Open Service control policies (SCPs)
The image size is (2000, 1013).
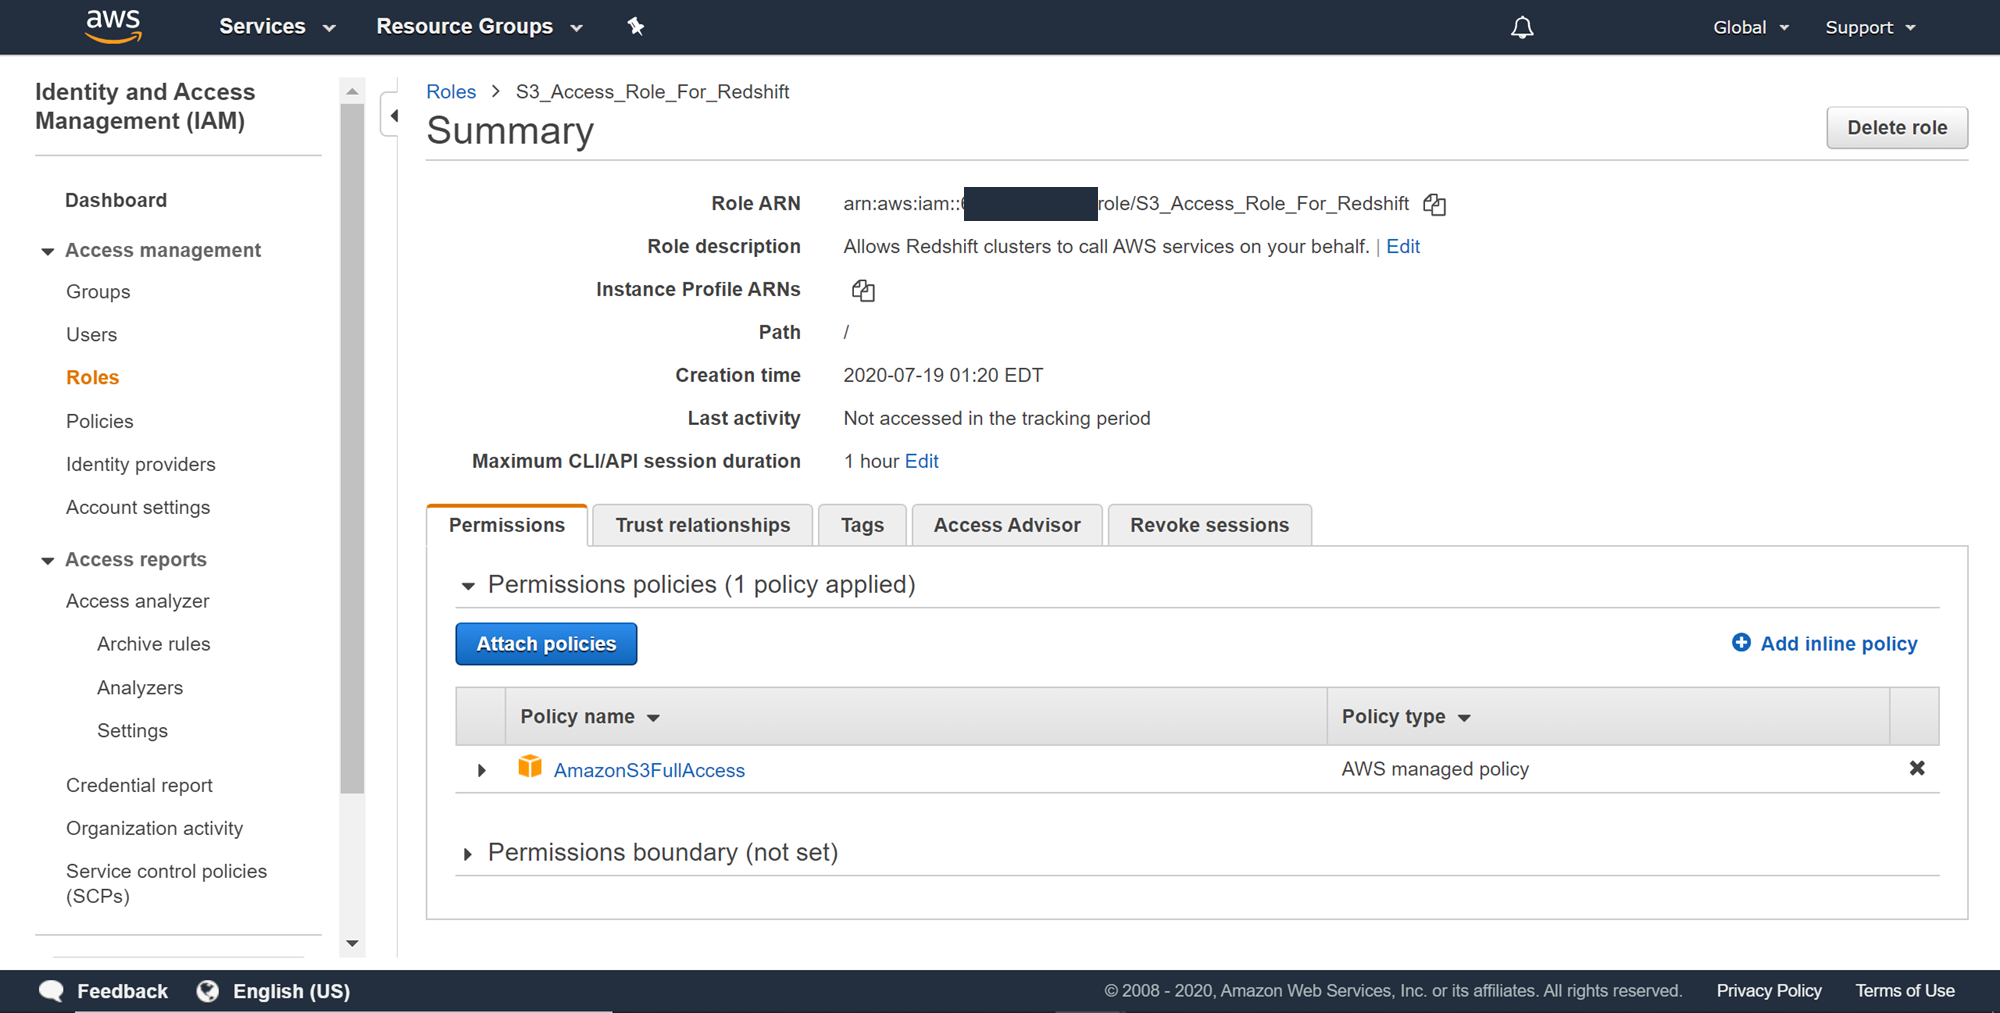pos(166,883)
